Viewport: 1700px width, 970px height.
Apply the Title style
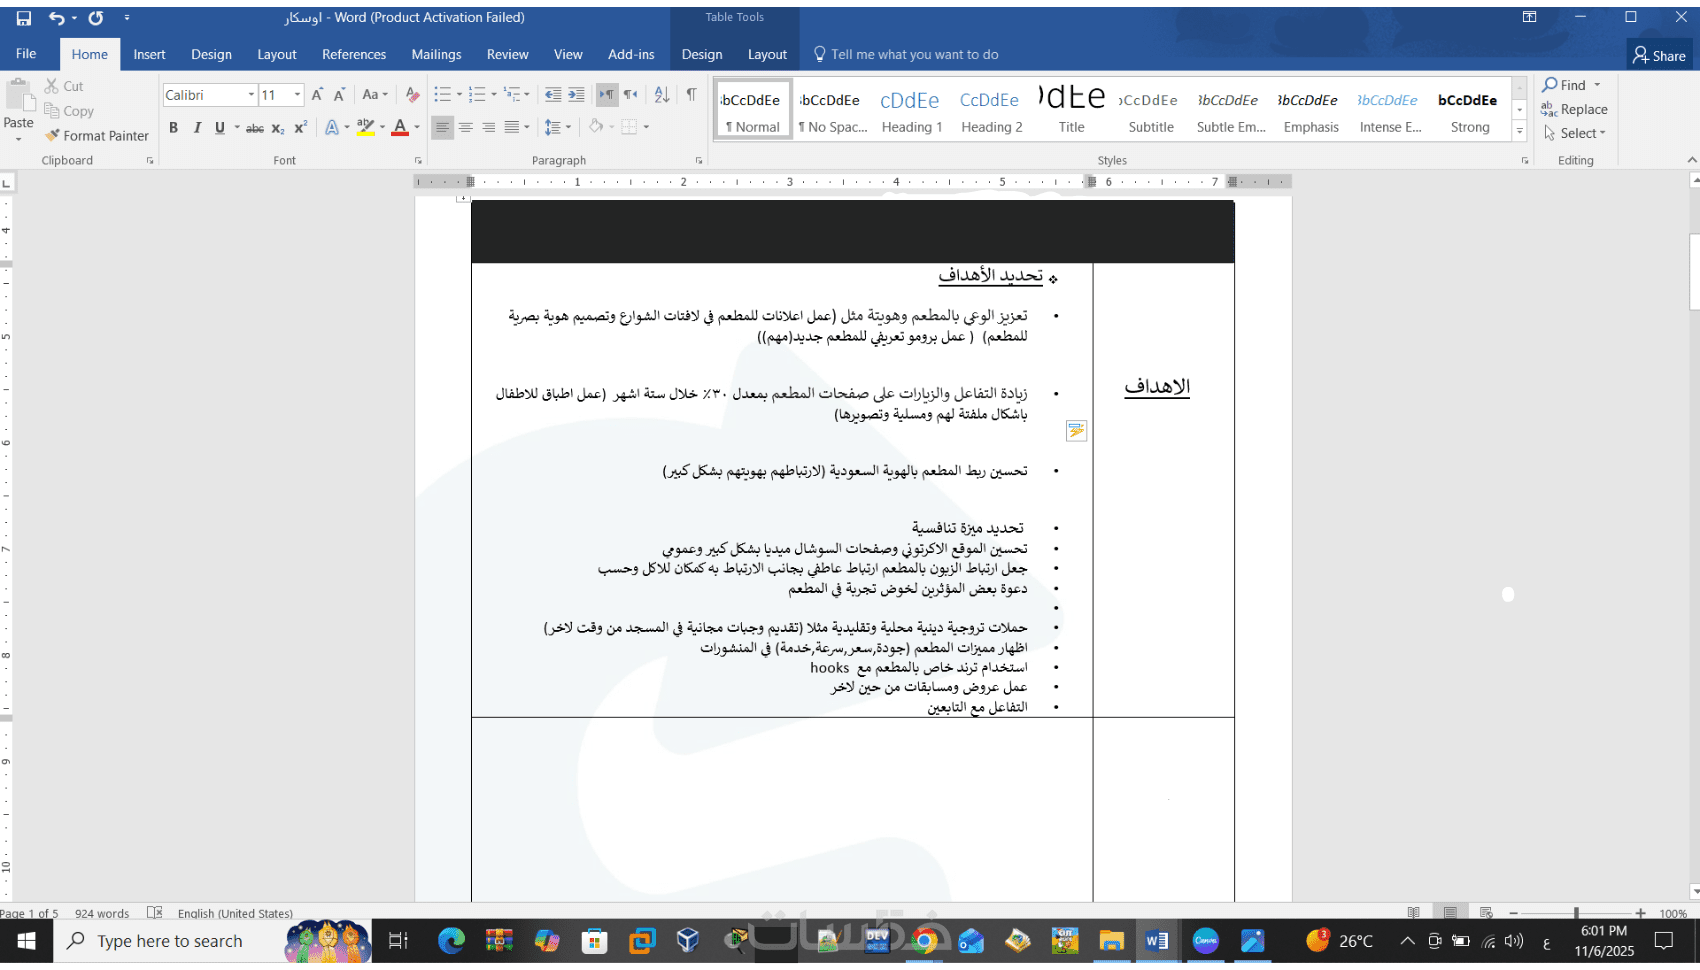1071,109
